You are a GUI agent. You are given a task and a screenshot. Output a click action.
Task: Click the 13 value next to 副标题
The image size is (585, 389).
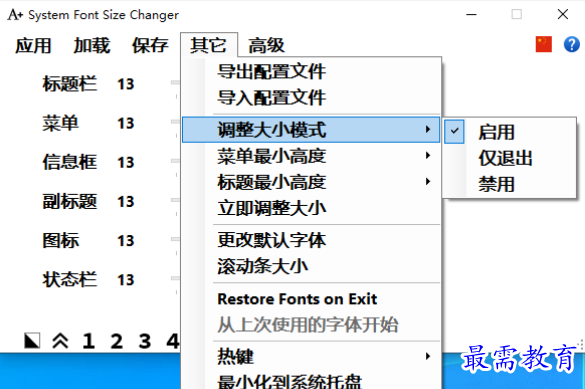point(126,201)
